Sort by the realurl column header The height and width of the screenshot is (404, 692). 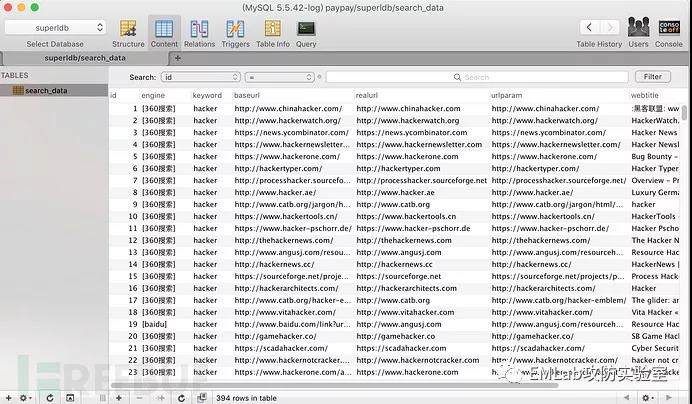click(421, 95)
